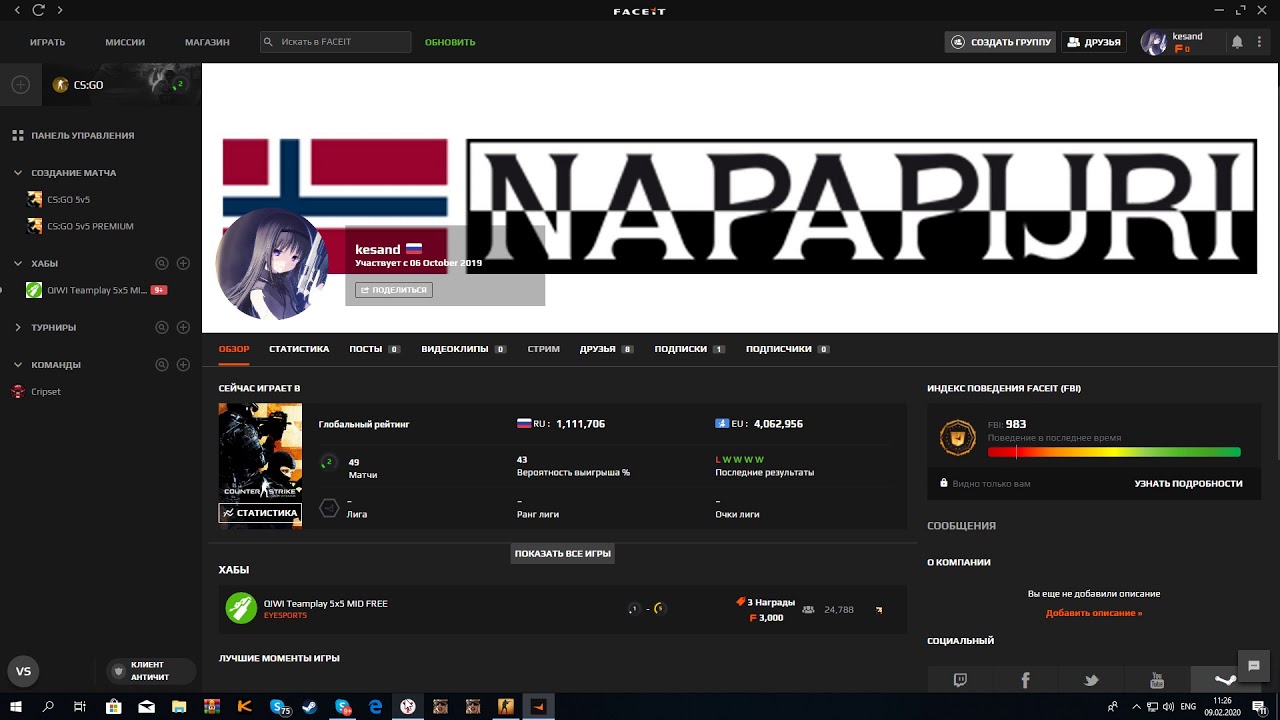The width and height of the screenshot is (1280, 720).
Task: Switch to the Подписчики tab
Action: pyautogui.click(x=788, y=349)
